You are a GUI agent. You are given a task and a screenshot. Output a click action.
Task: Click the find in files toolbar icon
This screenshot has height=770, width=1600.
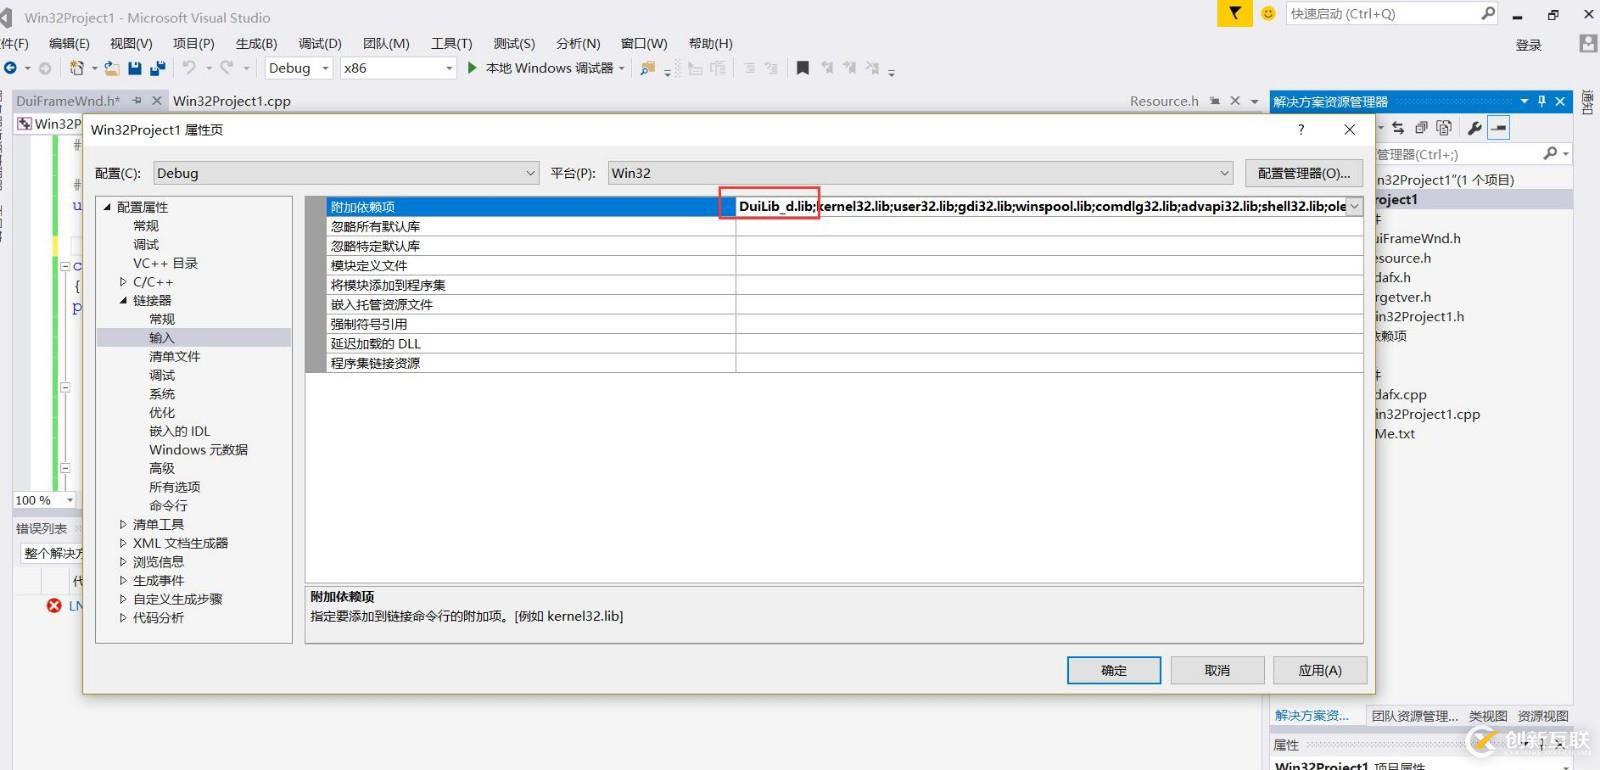point(648,68)
